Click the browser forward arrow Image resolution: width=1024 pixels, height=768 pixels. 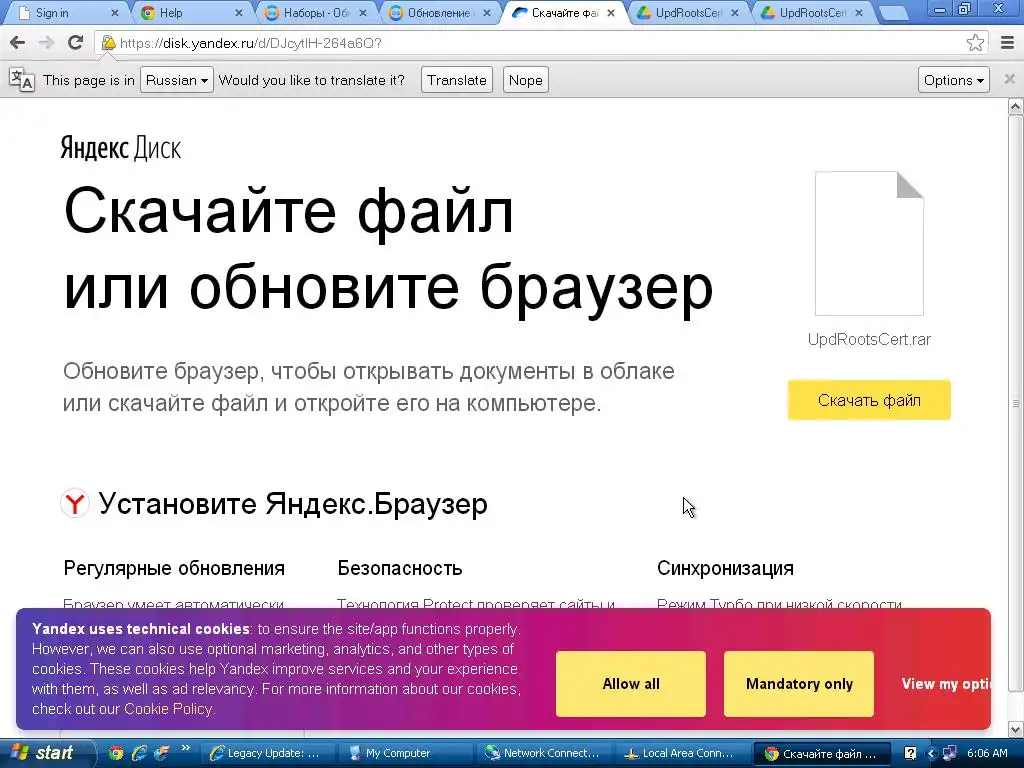[46, 43]
